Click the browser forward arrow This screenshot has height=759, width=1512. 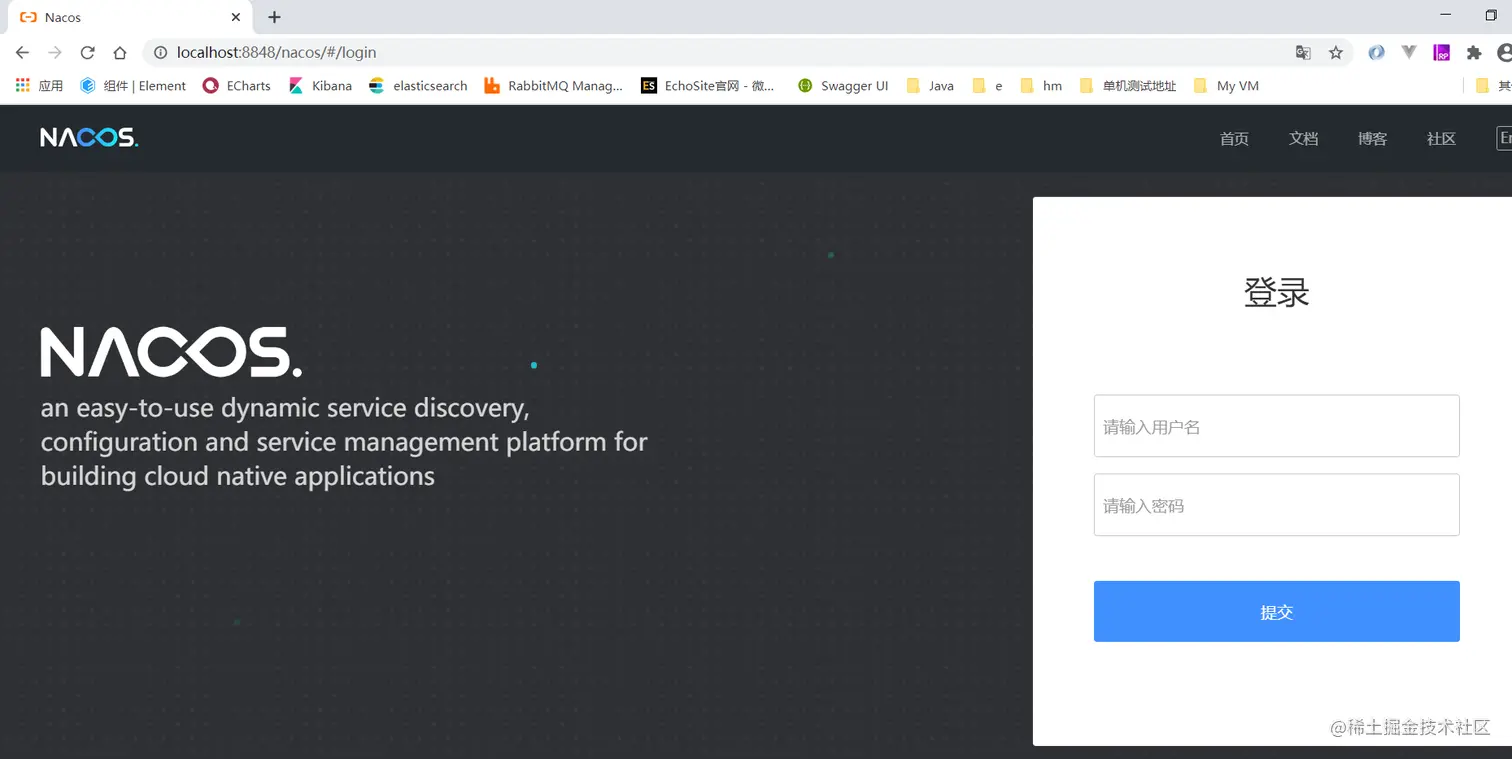pos(55,53)
